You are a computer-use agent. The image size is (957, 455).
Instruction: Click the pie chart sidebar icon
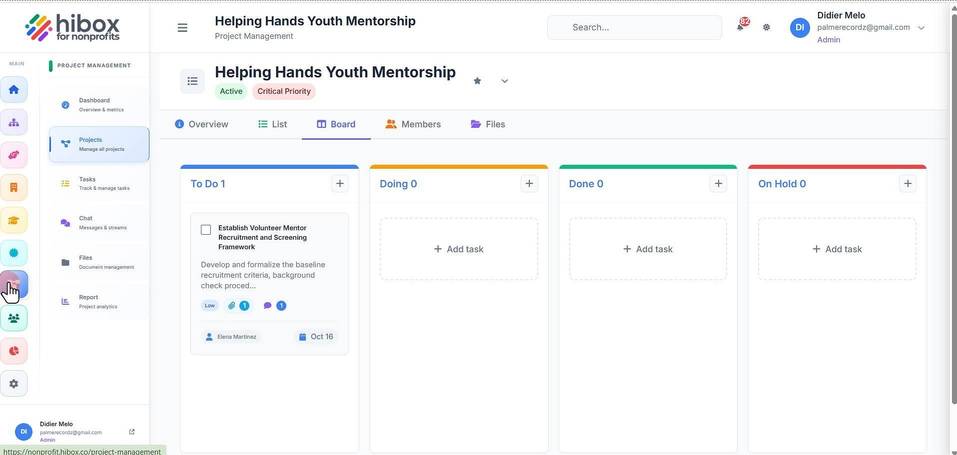click(14, 351)
